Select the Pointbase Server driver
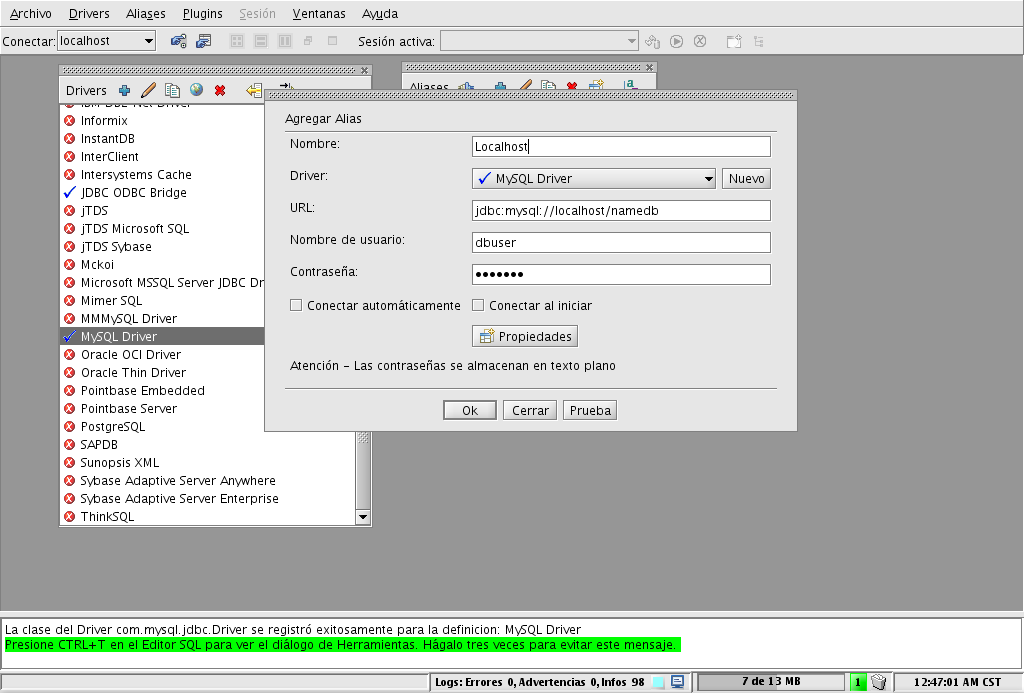Screen dimensions: 1024x693 pyautogui.click(x=163, y=408)
